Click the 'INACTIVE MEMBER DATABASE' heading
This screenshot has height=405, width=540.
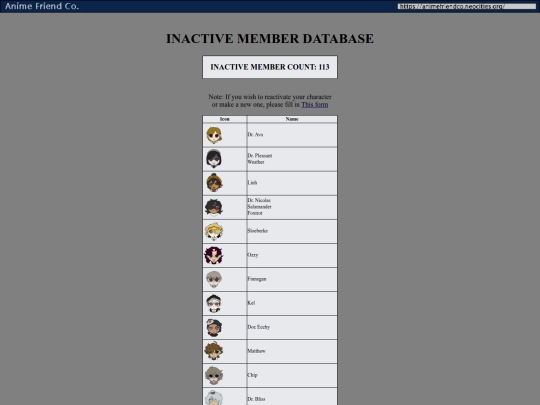click(270, 39)
